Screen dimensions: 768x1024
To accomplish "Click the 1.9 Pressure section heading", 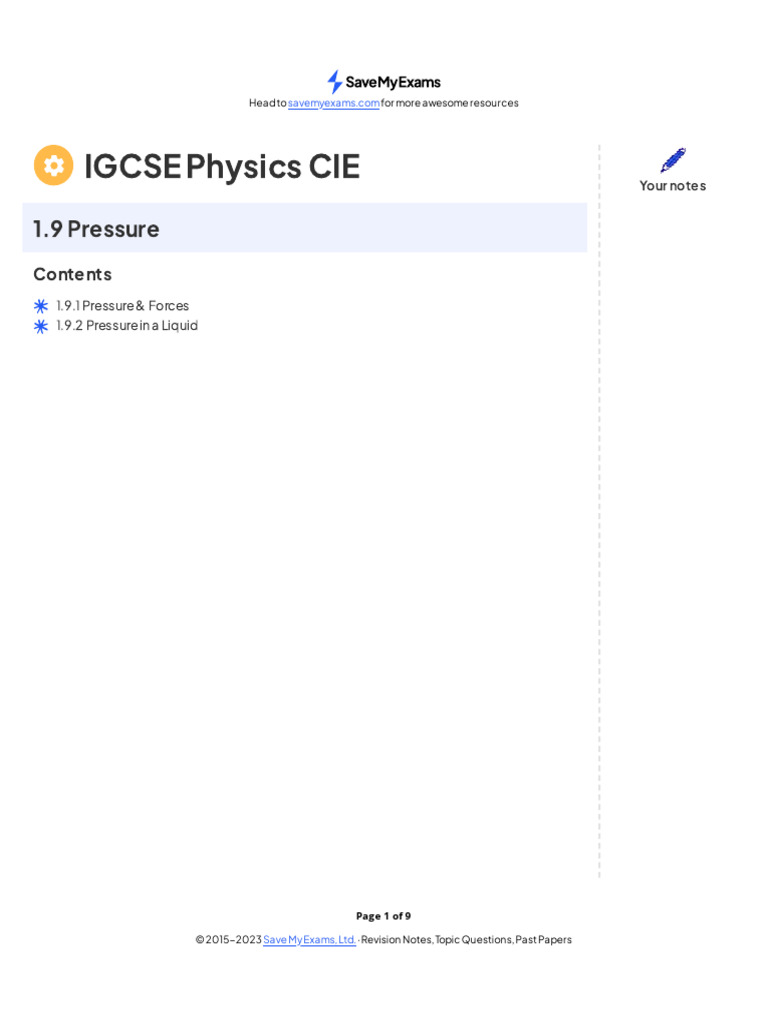I will click(96, 228).
